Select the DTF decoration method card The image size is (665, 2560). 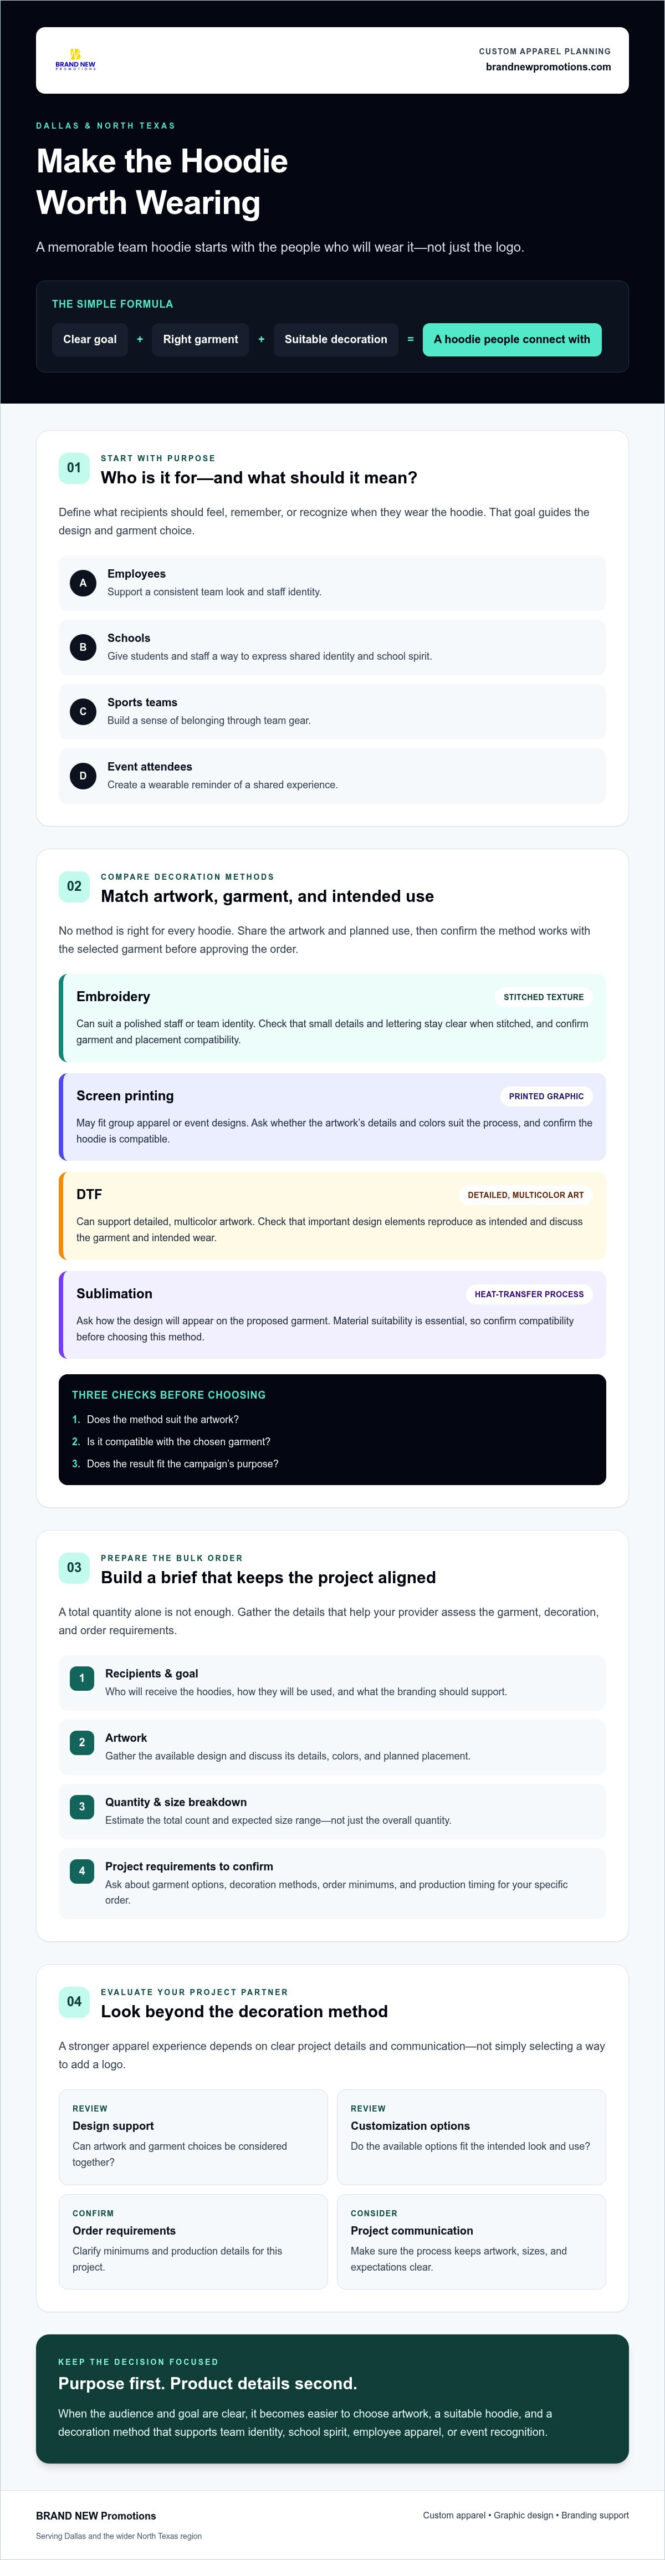tap(332, 1215)
